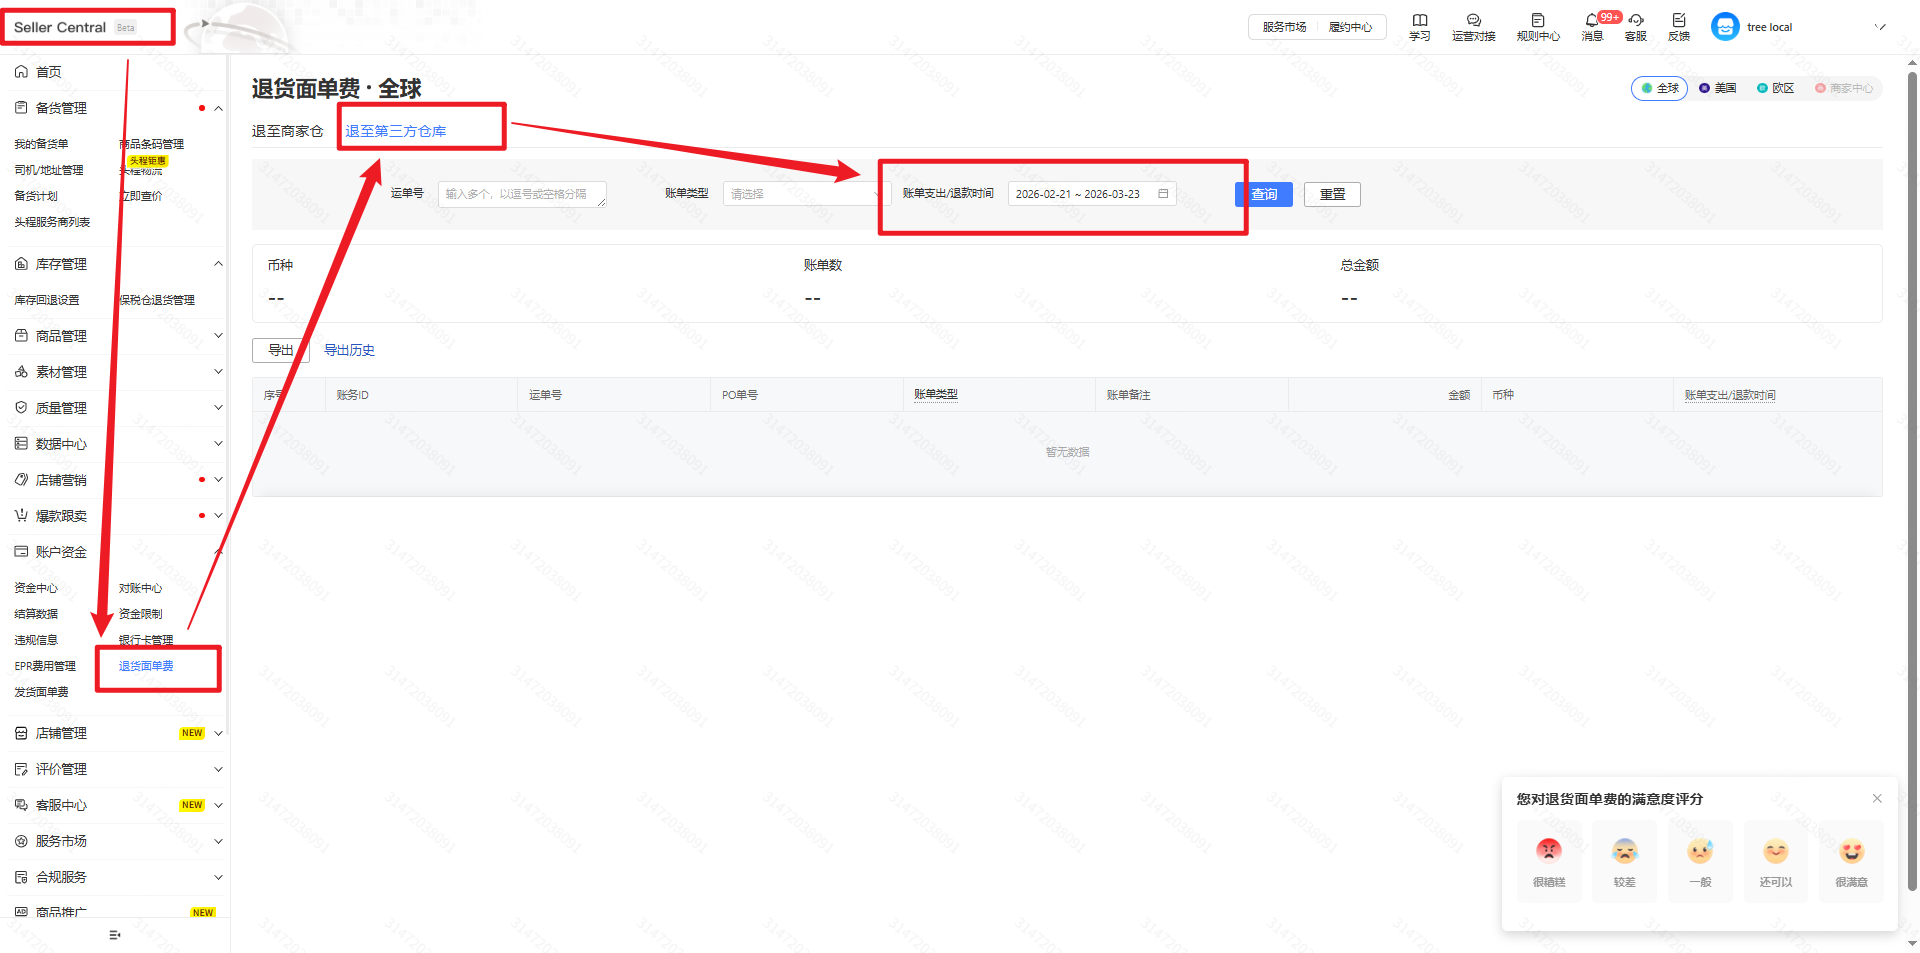Select the 全球 region option
Image resolution: width=1920 pixels, height=953 pixels.
click(1659, 88)
